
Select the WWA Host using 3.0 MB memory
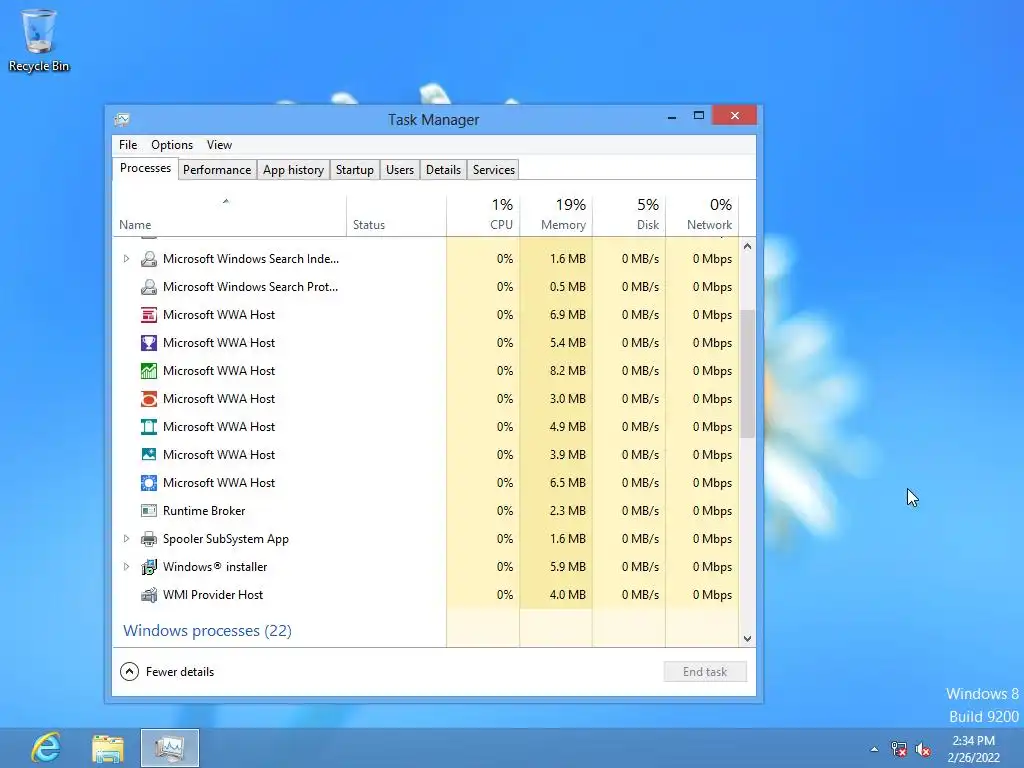pos(426,399)
